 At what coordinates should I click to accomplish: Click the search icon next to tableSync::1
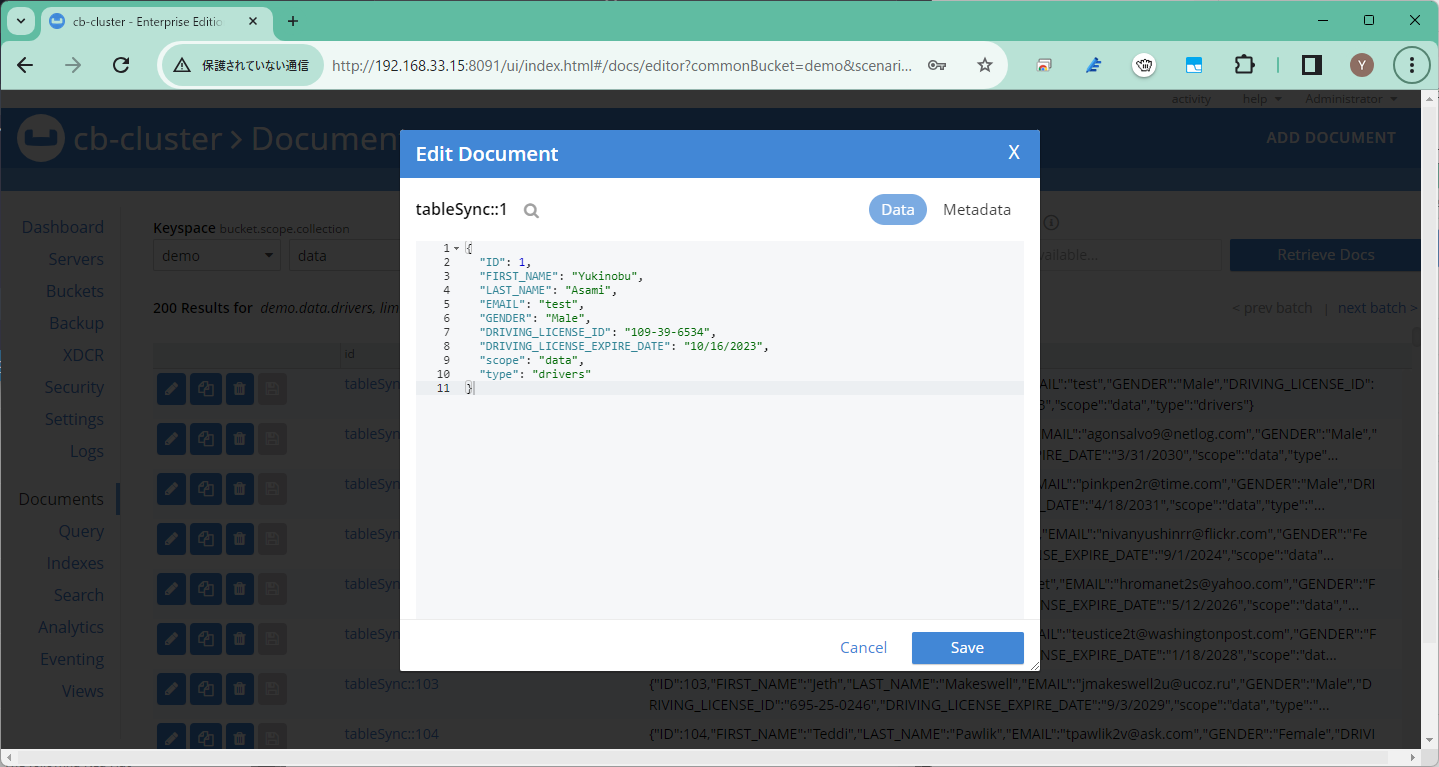click(531, 210)
